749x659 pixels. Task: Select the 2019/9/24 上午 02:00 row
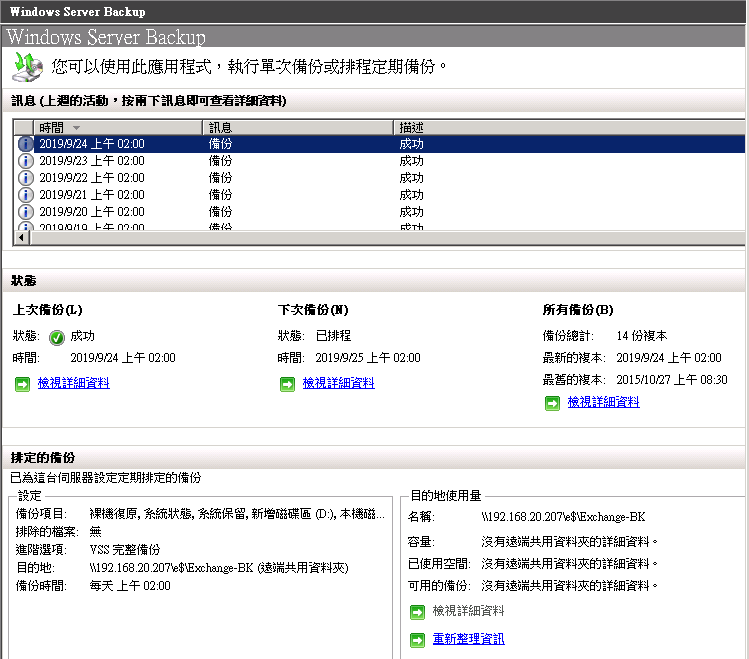379,144
